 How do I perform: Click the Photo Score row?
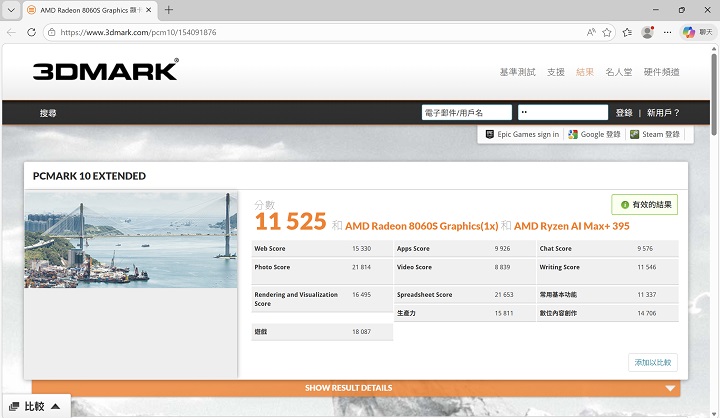tap(322, 271)
